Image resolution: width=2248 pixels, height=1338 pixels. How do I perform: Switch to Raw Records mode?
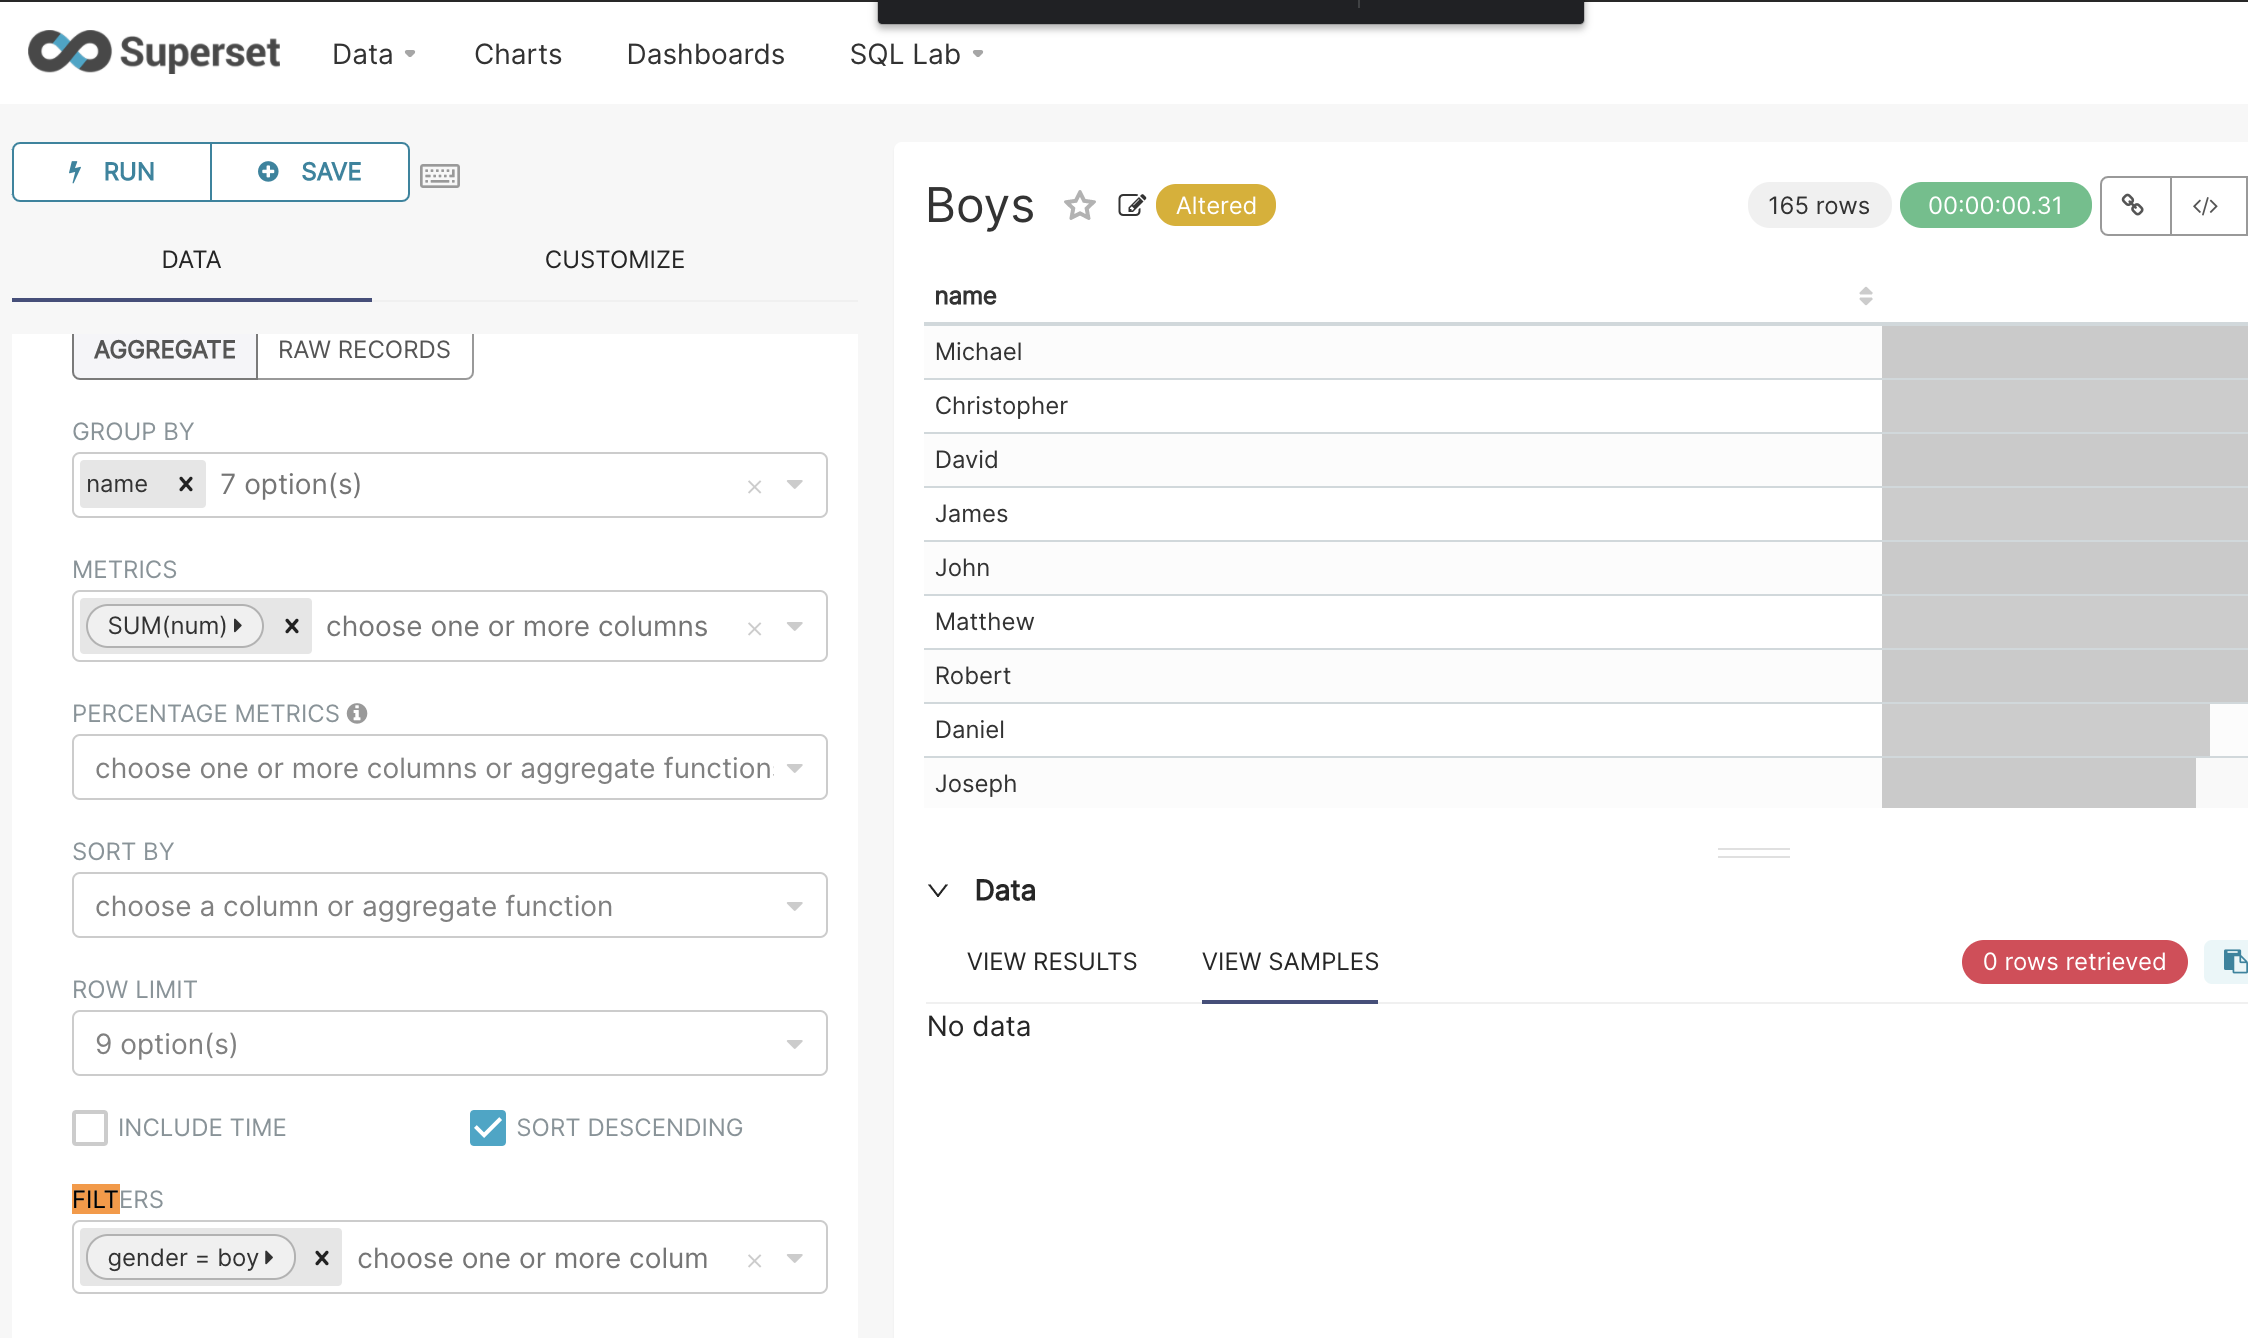click(x=364, y=349)
